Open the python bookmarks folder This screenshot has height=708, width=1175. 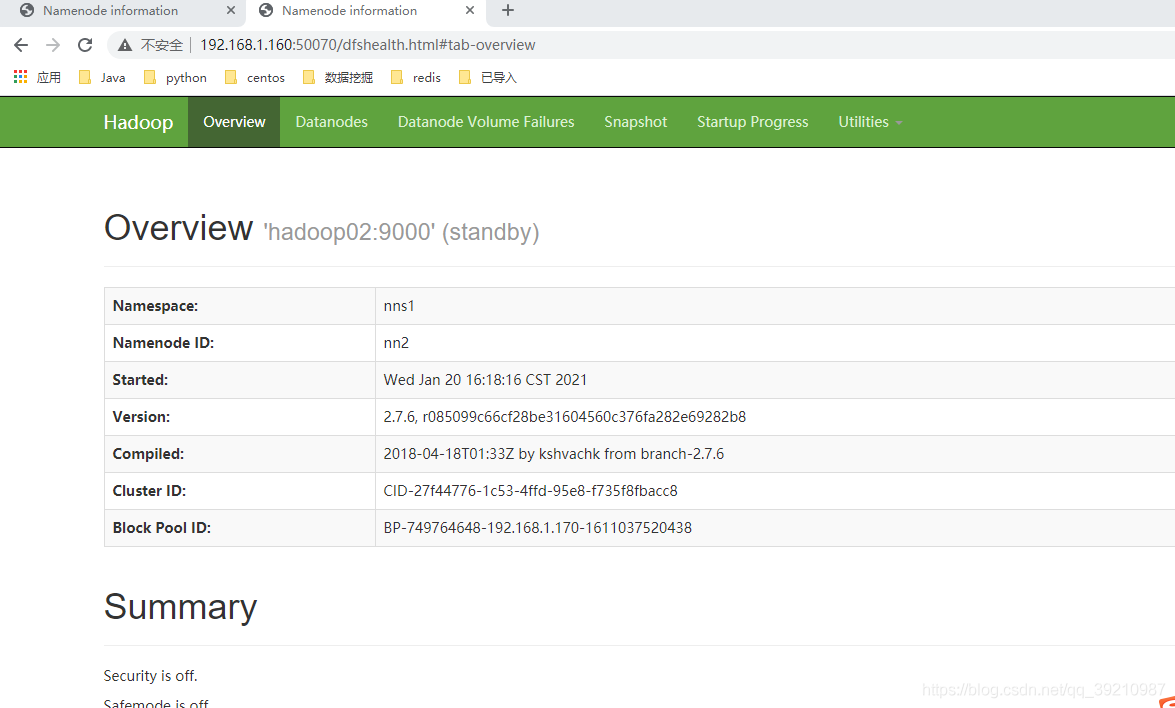coord(175,77)
